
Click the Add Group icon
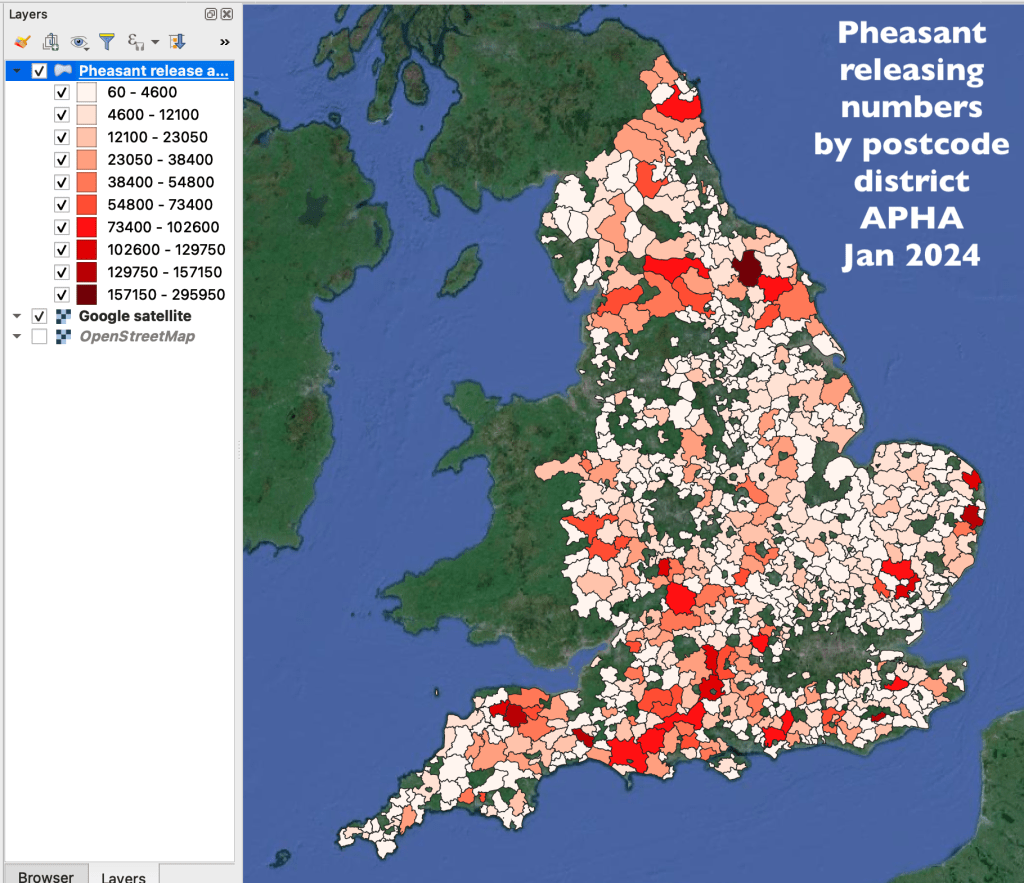(51, 42)
